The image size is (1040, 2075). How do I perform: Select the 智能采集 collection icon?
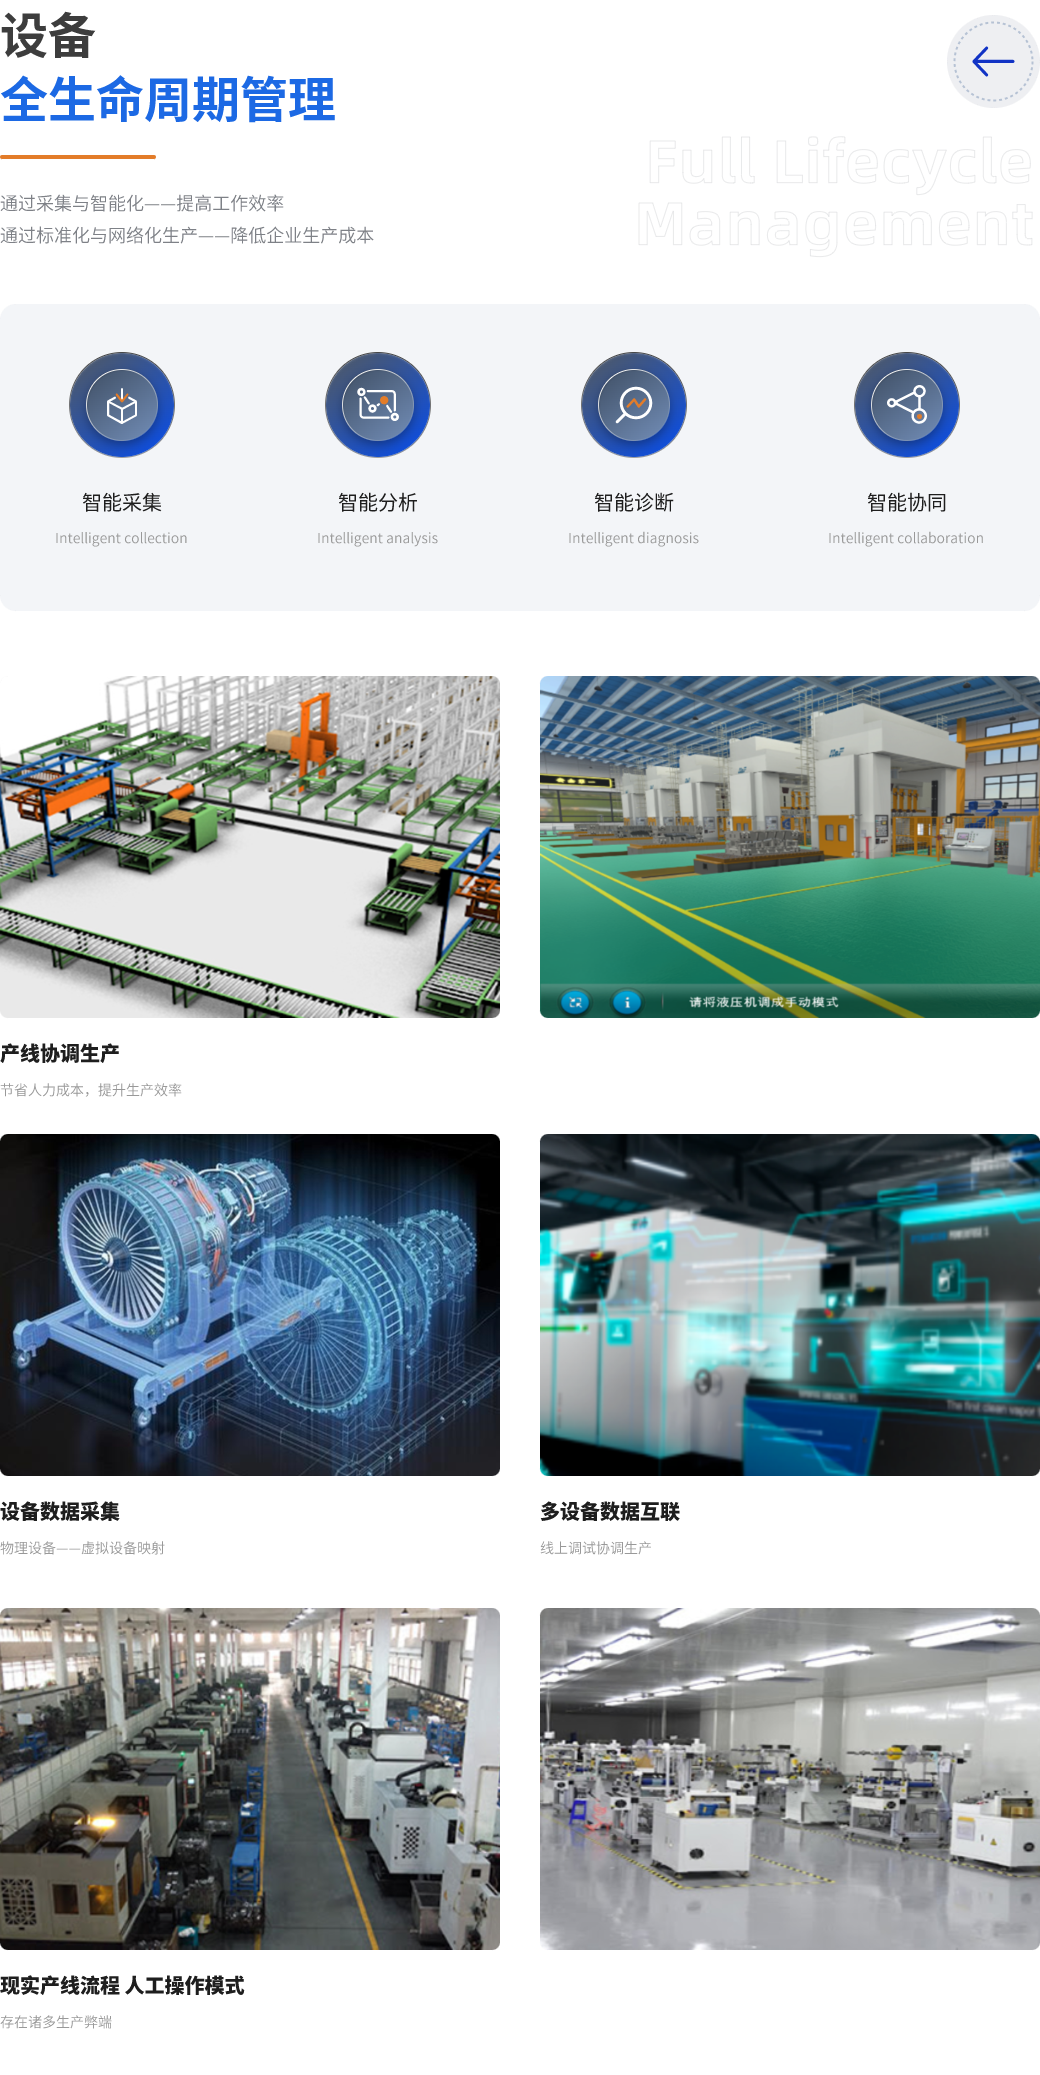(122, 405)
